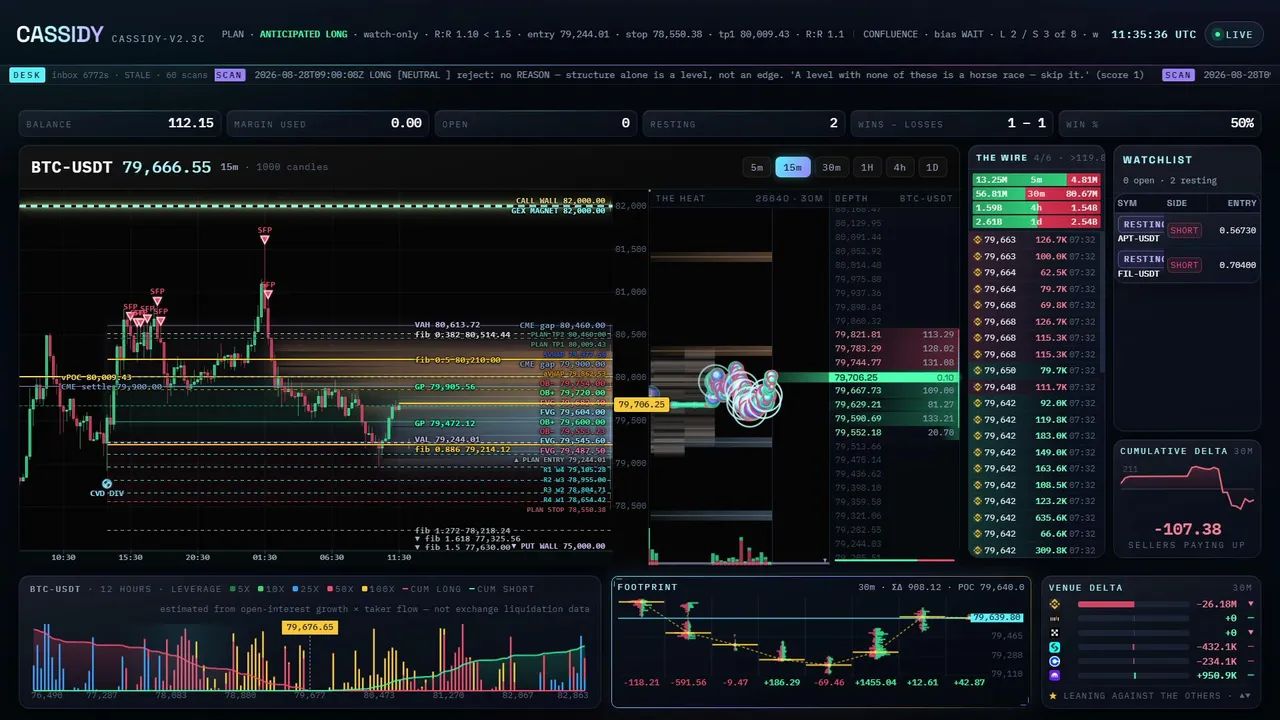This screenshot has height=720, width=1280.
Task: Click the 79,821.81 ask row in depth
Action: click(895, 335)
